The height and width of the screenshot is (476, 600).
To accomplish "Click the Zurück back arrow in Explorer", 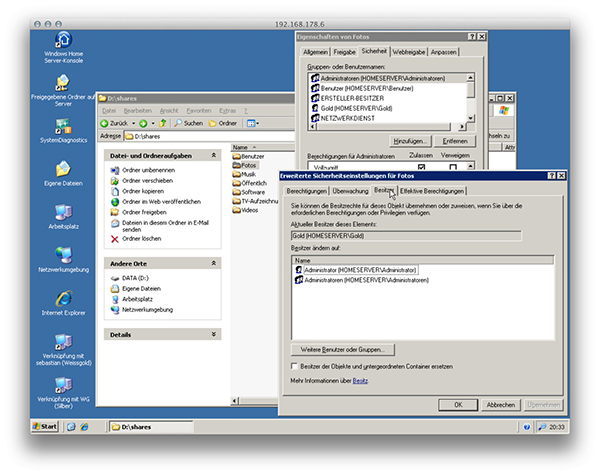I will (x=106, y=123).
